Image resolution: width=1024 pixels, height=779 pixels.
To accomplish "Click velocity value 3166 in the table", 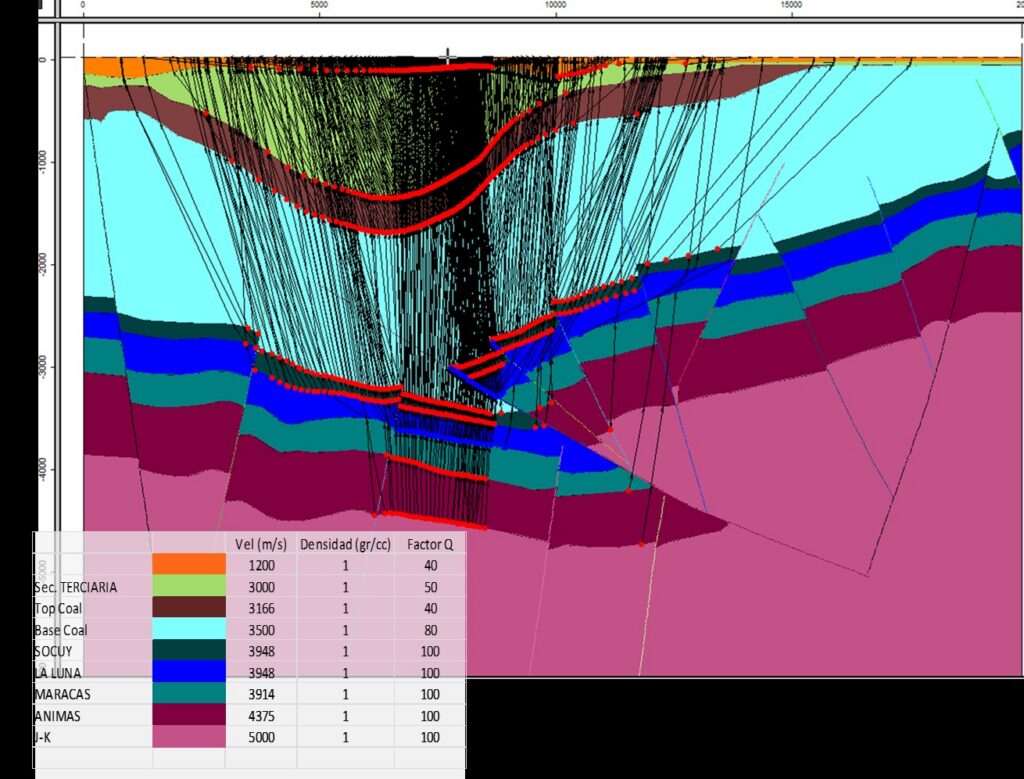I will click(x=261, y=609).
